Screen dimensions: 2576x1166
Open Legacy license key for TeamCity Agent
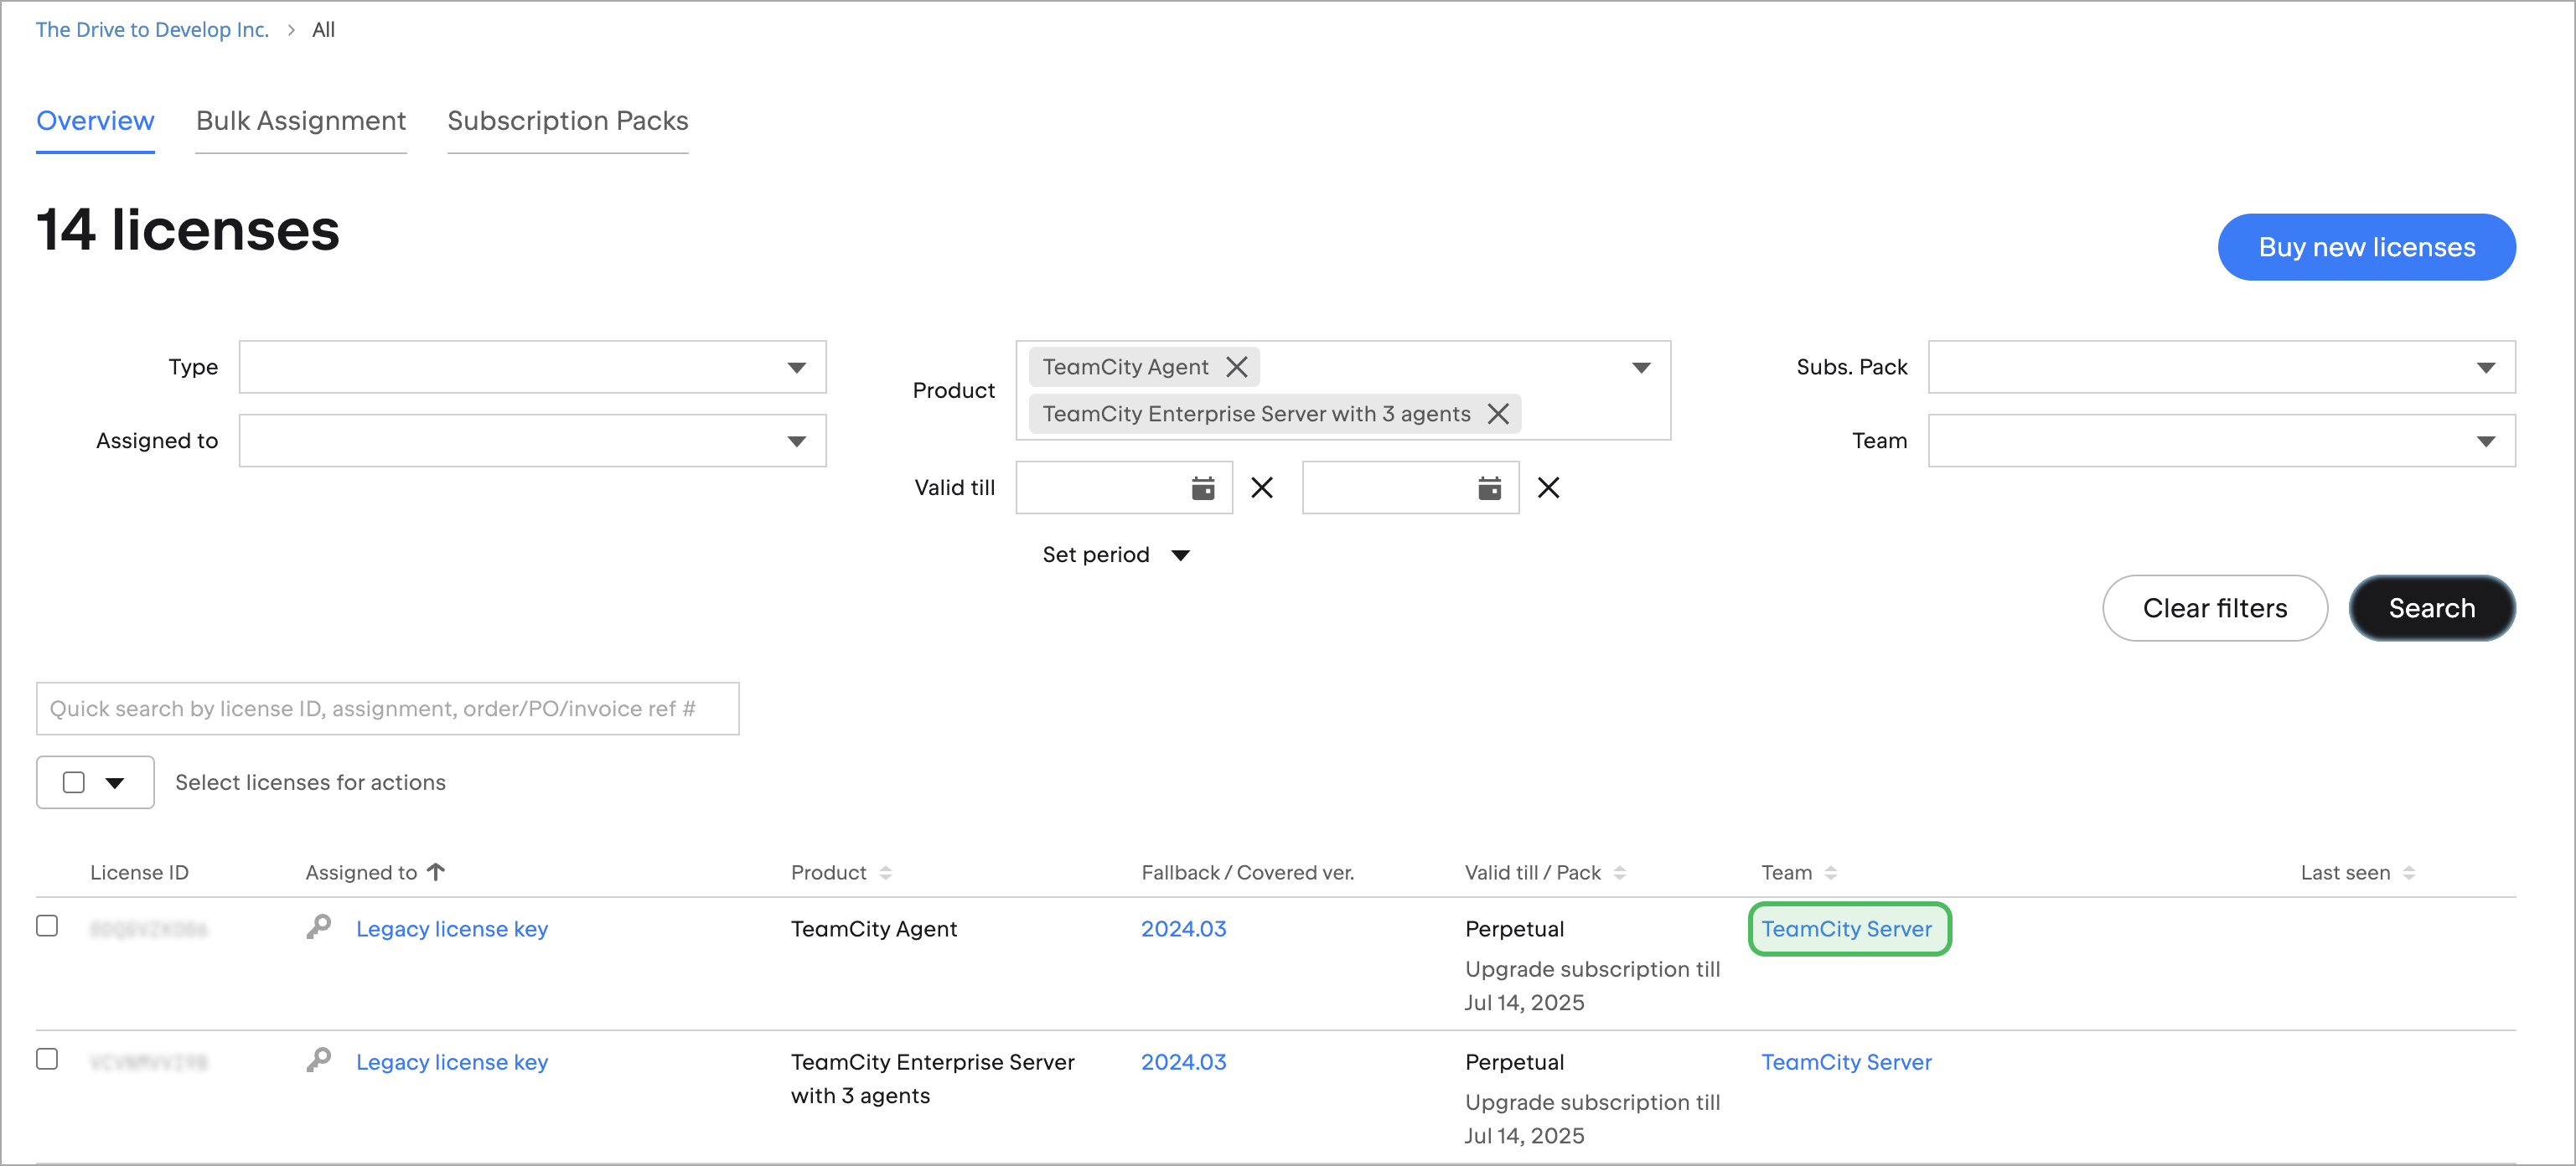click(452, 929)
